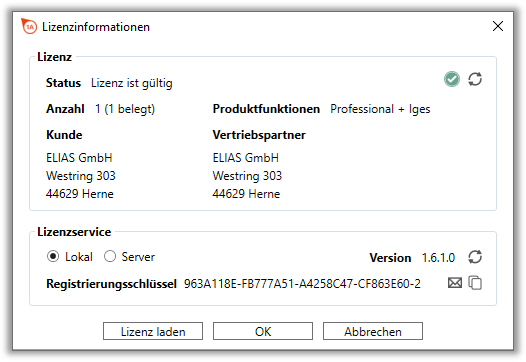Click the Kunde heading label

[64, 135]
